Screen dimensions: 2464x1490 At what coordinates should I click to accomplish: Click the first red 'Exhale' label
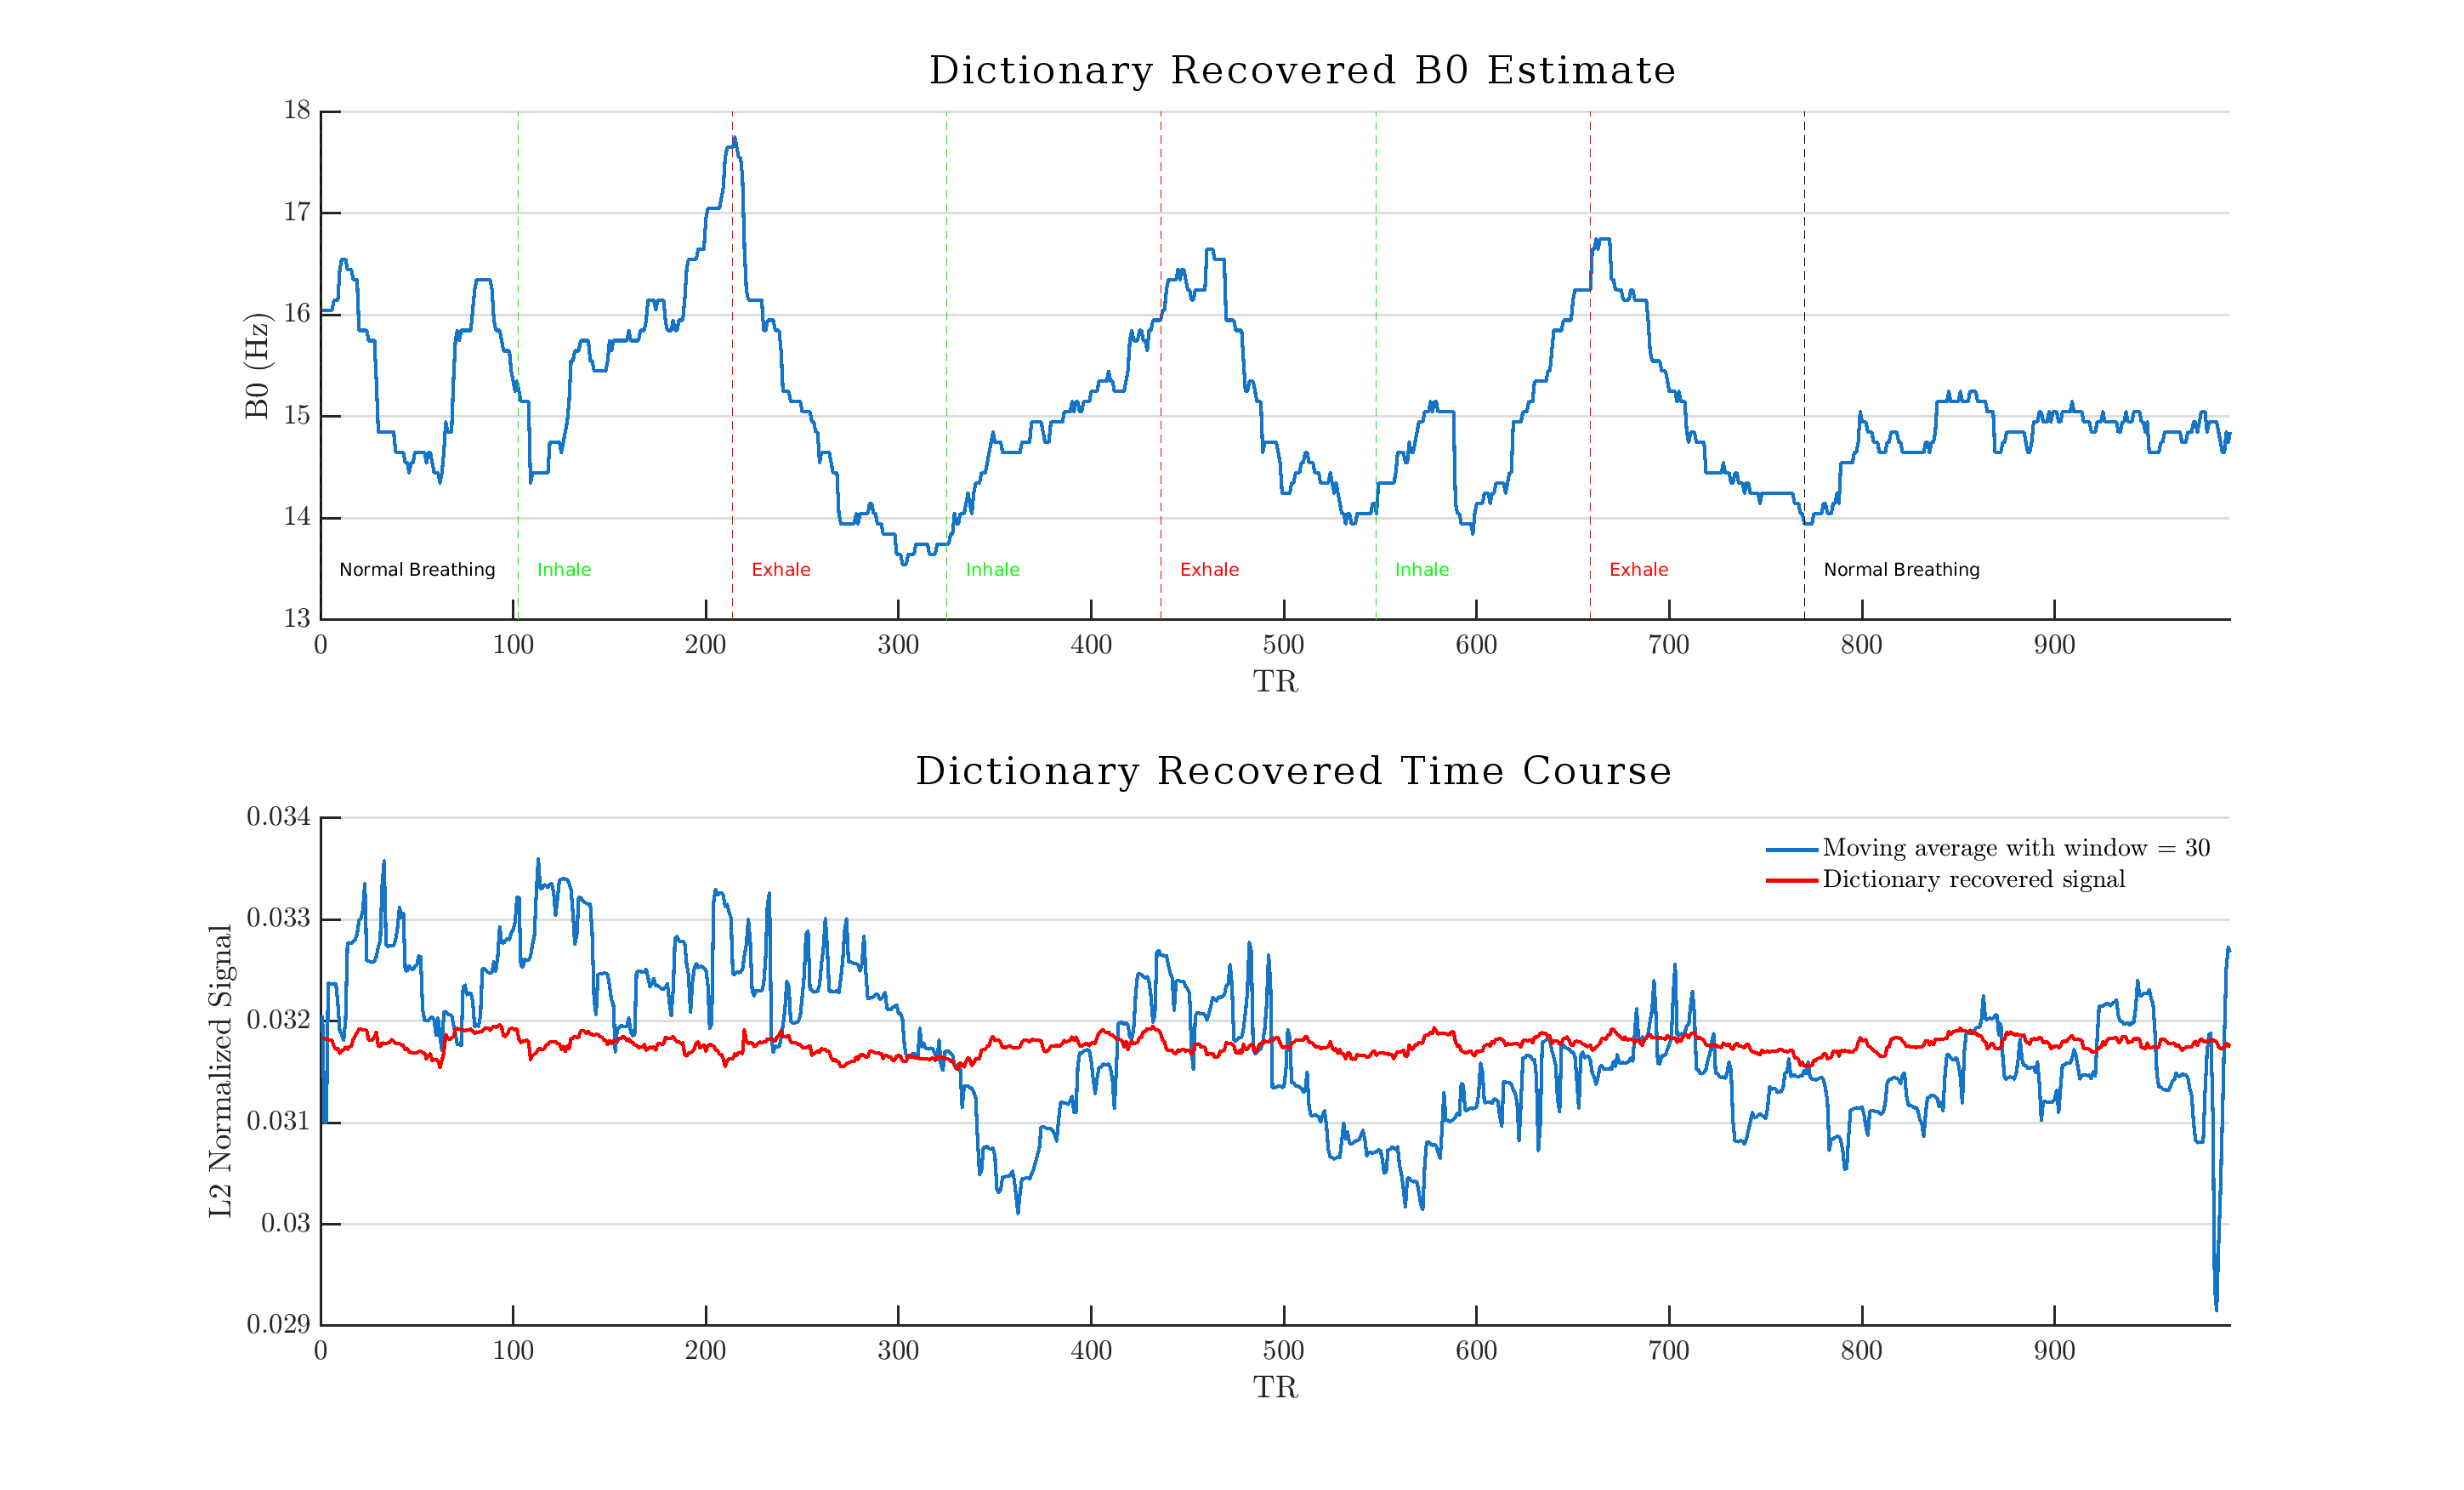point(780,570)
